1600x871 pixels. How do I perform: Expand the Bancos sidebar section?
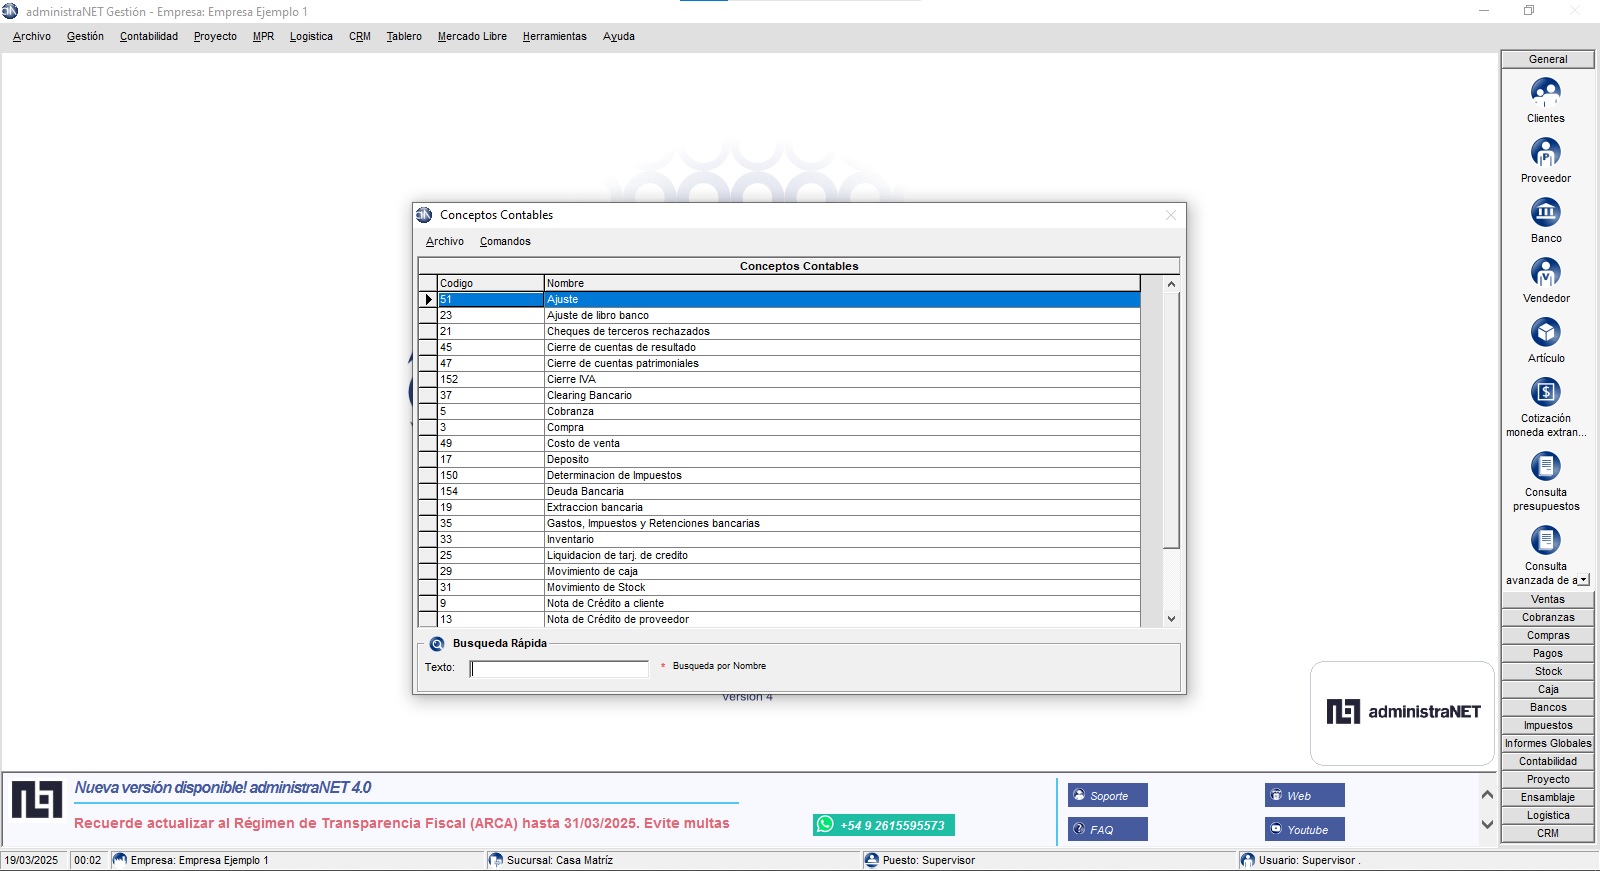click(x=1548, y=708)
